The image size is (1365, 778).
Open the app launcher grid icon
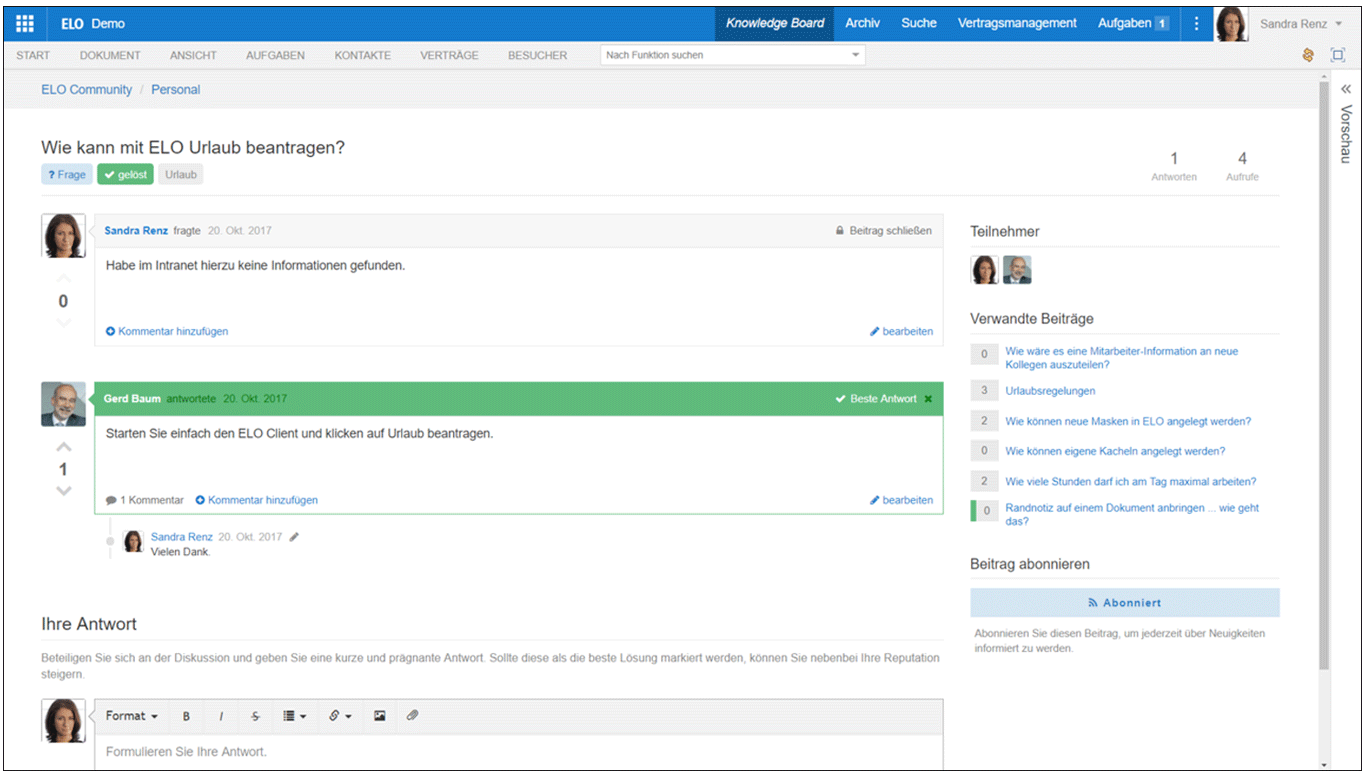[x=25, y=23]
